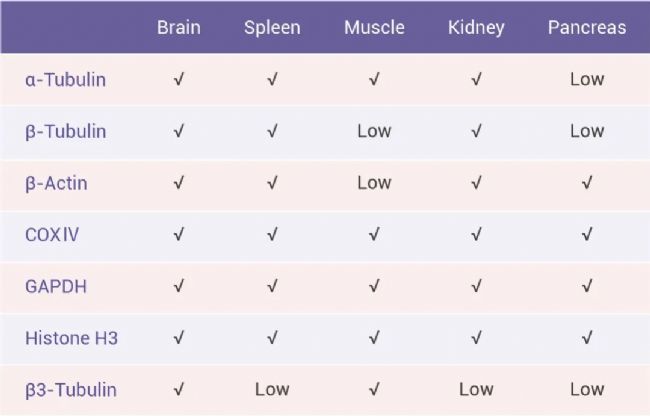Click the Brain column header

[179, 27]
